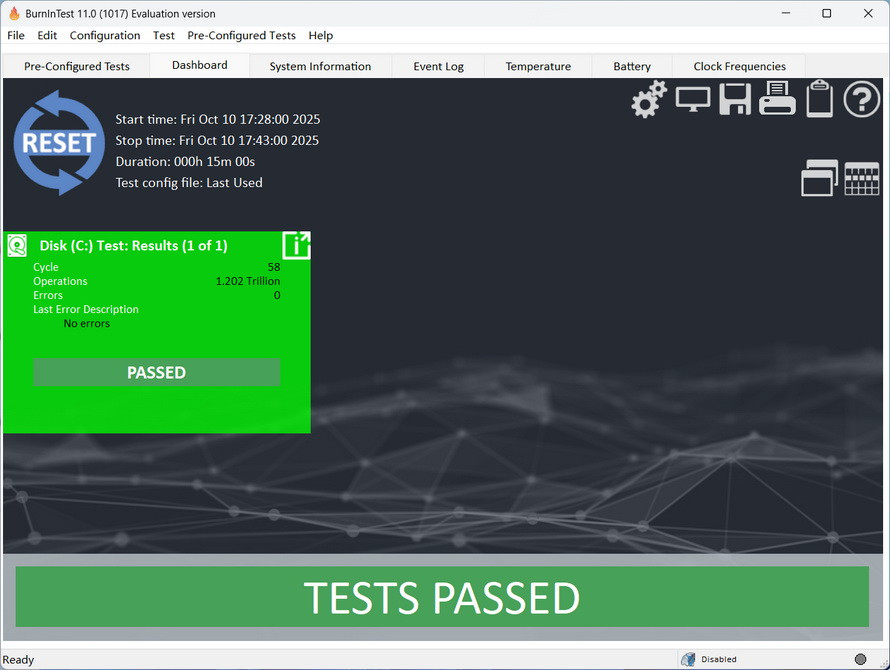Click the blue RESET circular arrows icon
The image size is (890, 670).
(x=59, y=142)
